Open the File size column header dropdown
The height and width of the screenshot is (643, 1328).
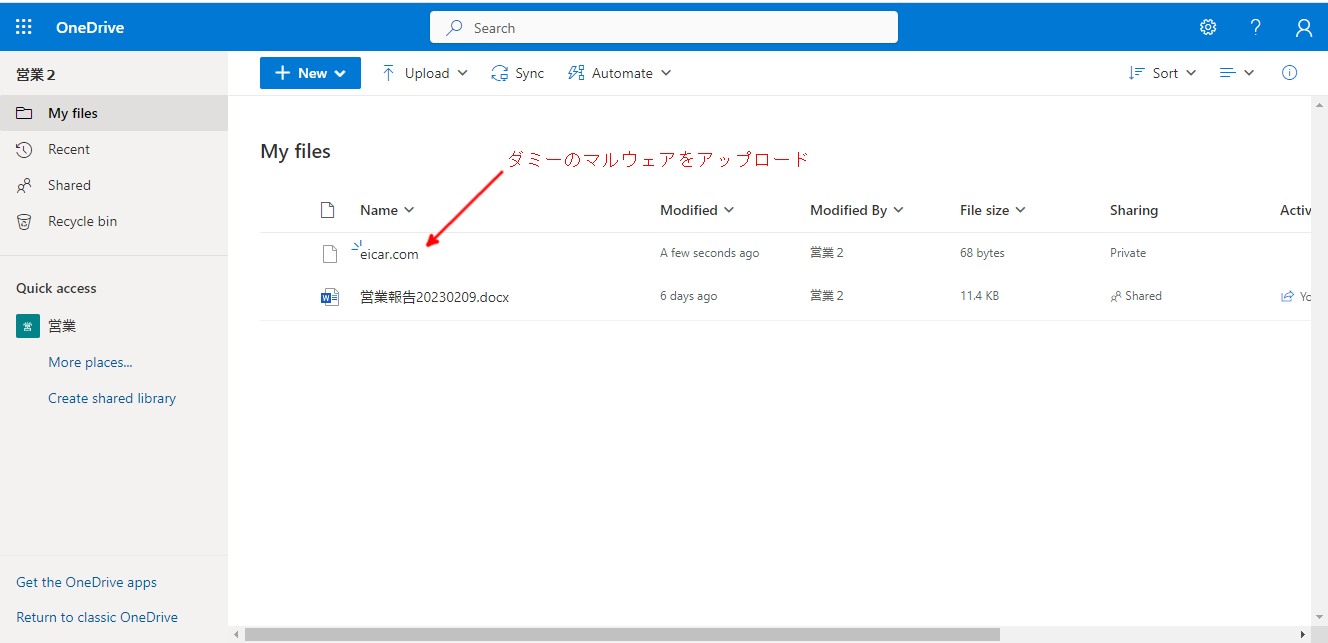click(x=993, y=210)
